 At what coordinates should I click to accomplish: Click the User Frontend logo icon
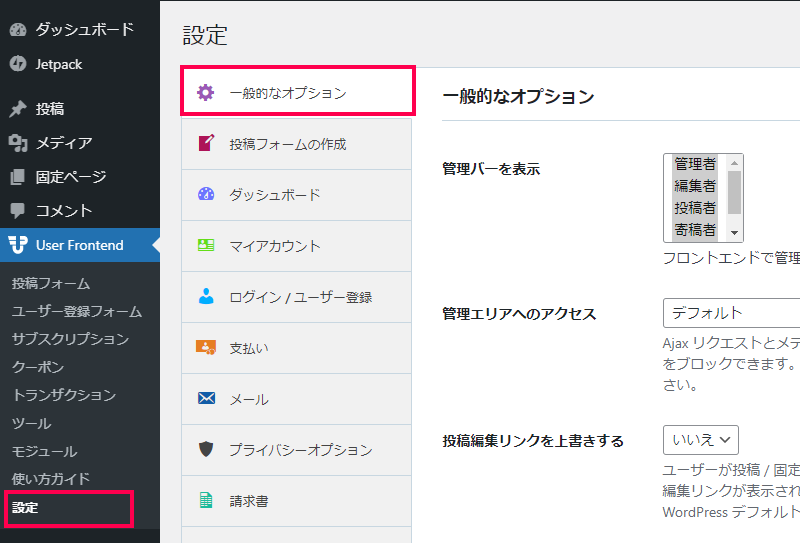click(x=18, y=245)
